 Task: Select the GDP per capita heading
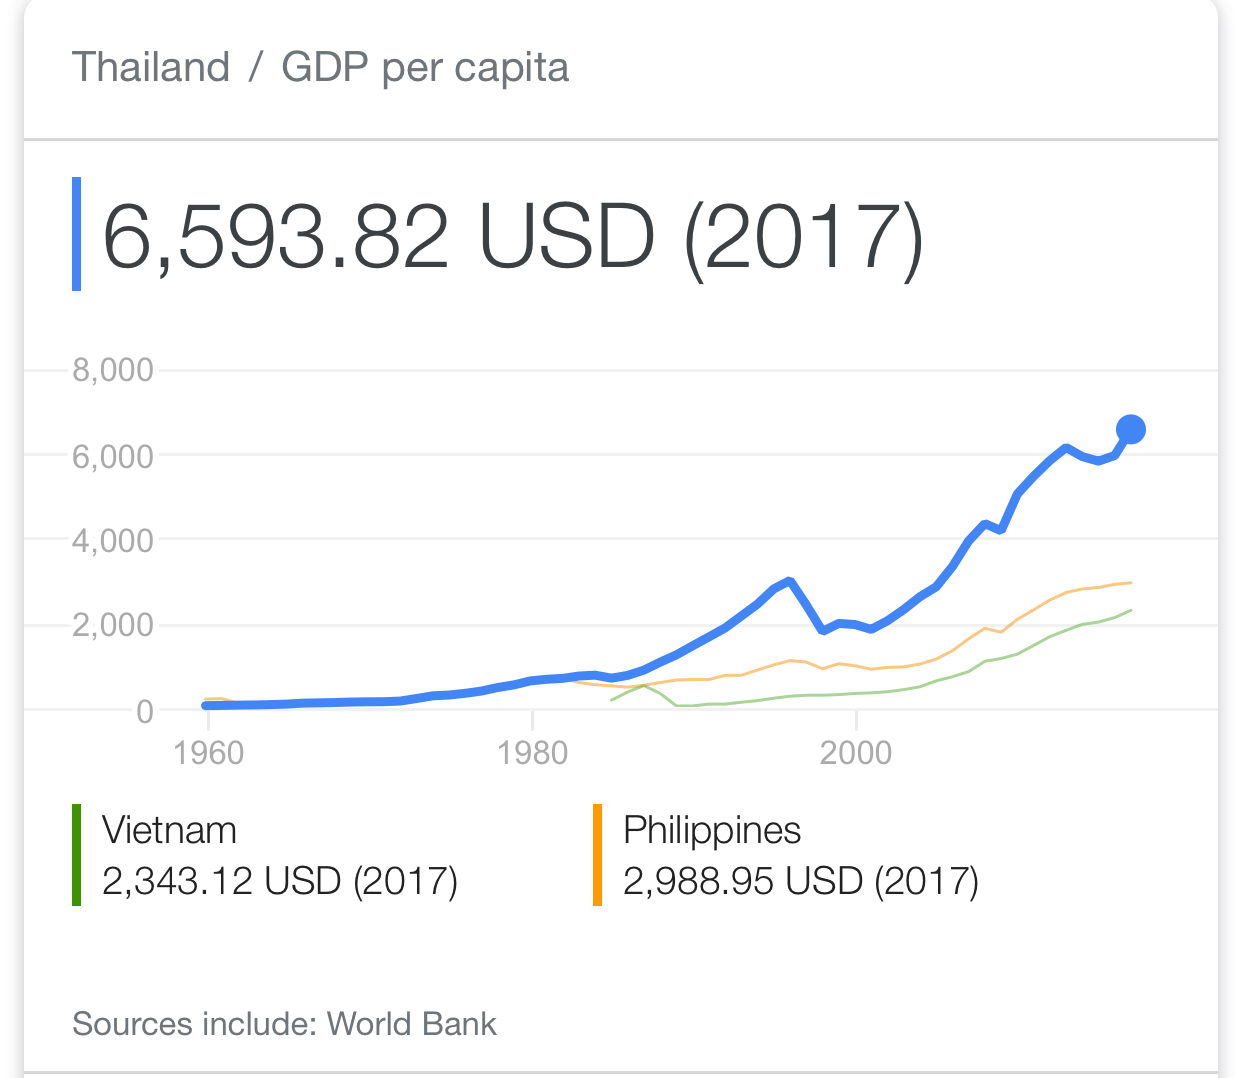tap(425, 69)
